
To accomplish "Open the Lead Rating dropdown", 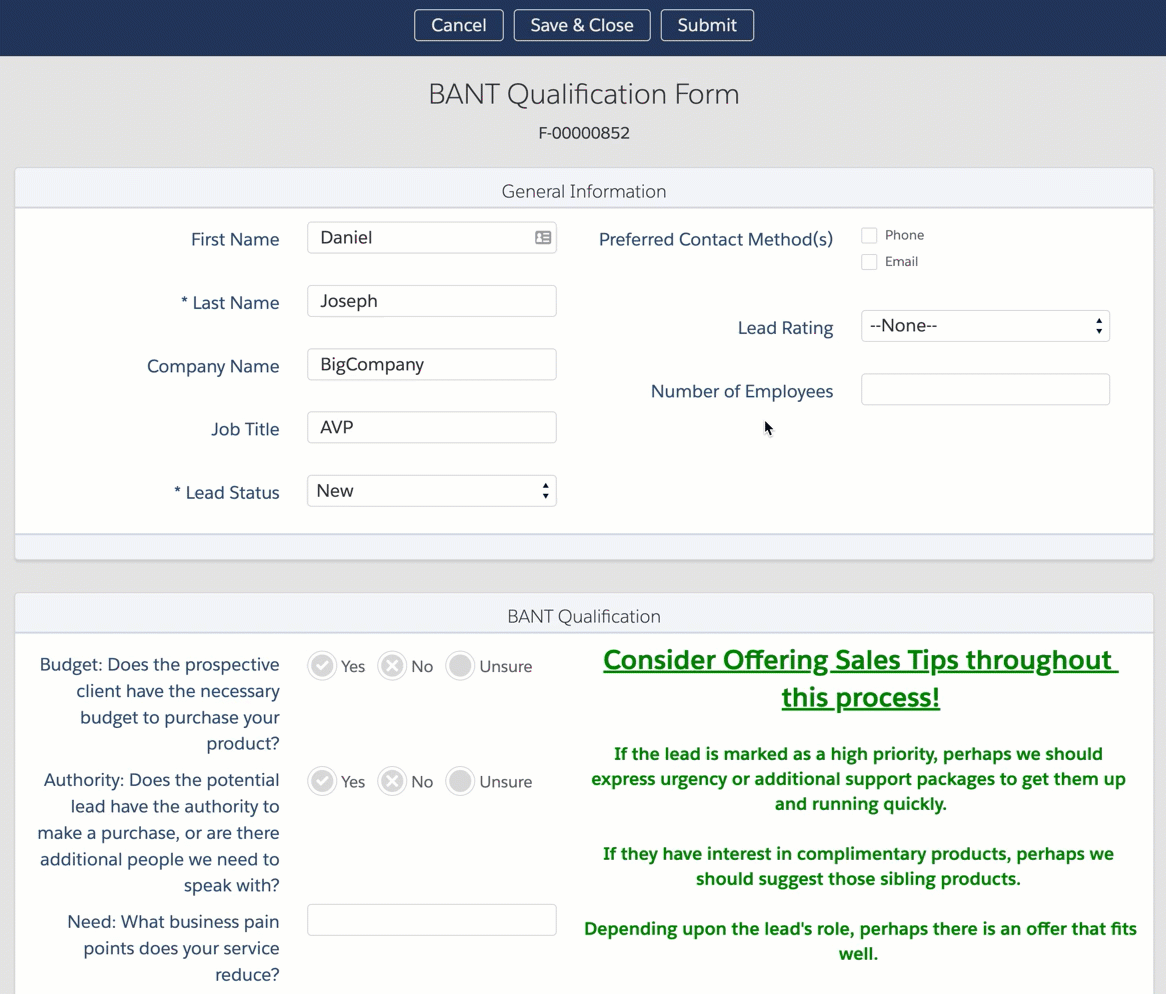I will pos(985,326).
